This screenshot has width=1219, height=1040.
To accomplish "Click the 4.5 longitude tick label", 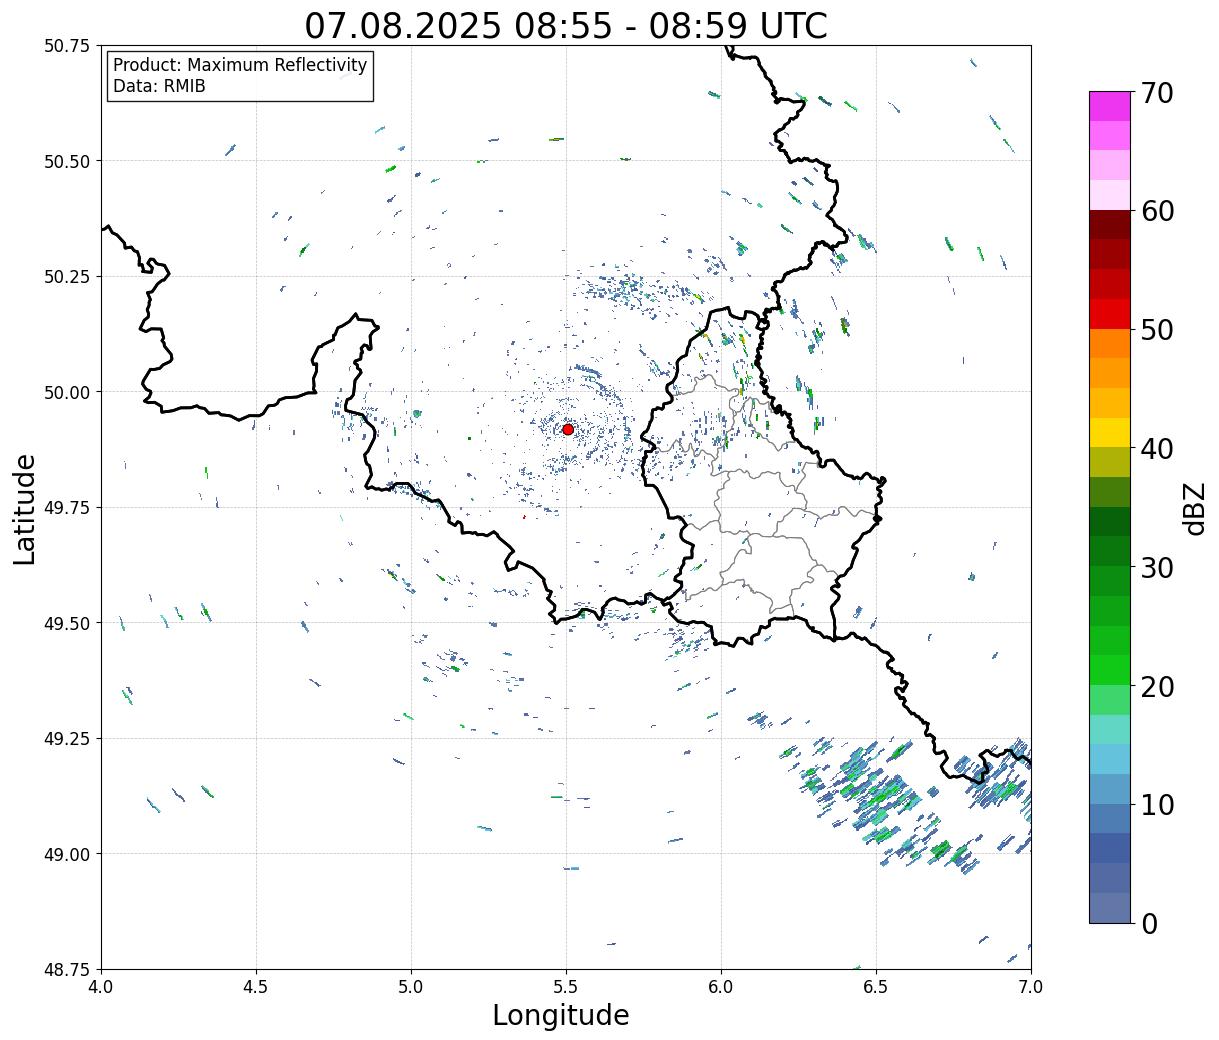I will [x=256, y=987].
